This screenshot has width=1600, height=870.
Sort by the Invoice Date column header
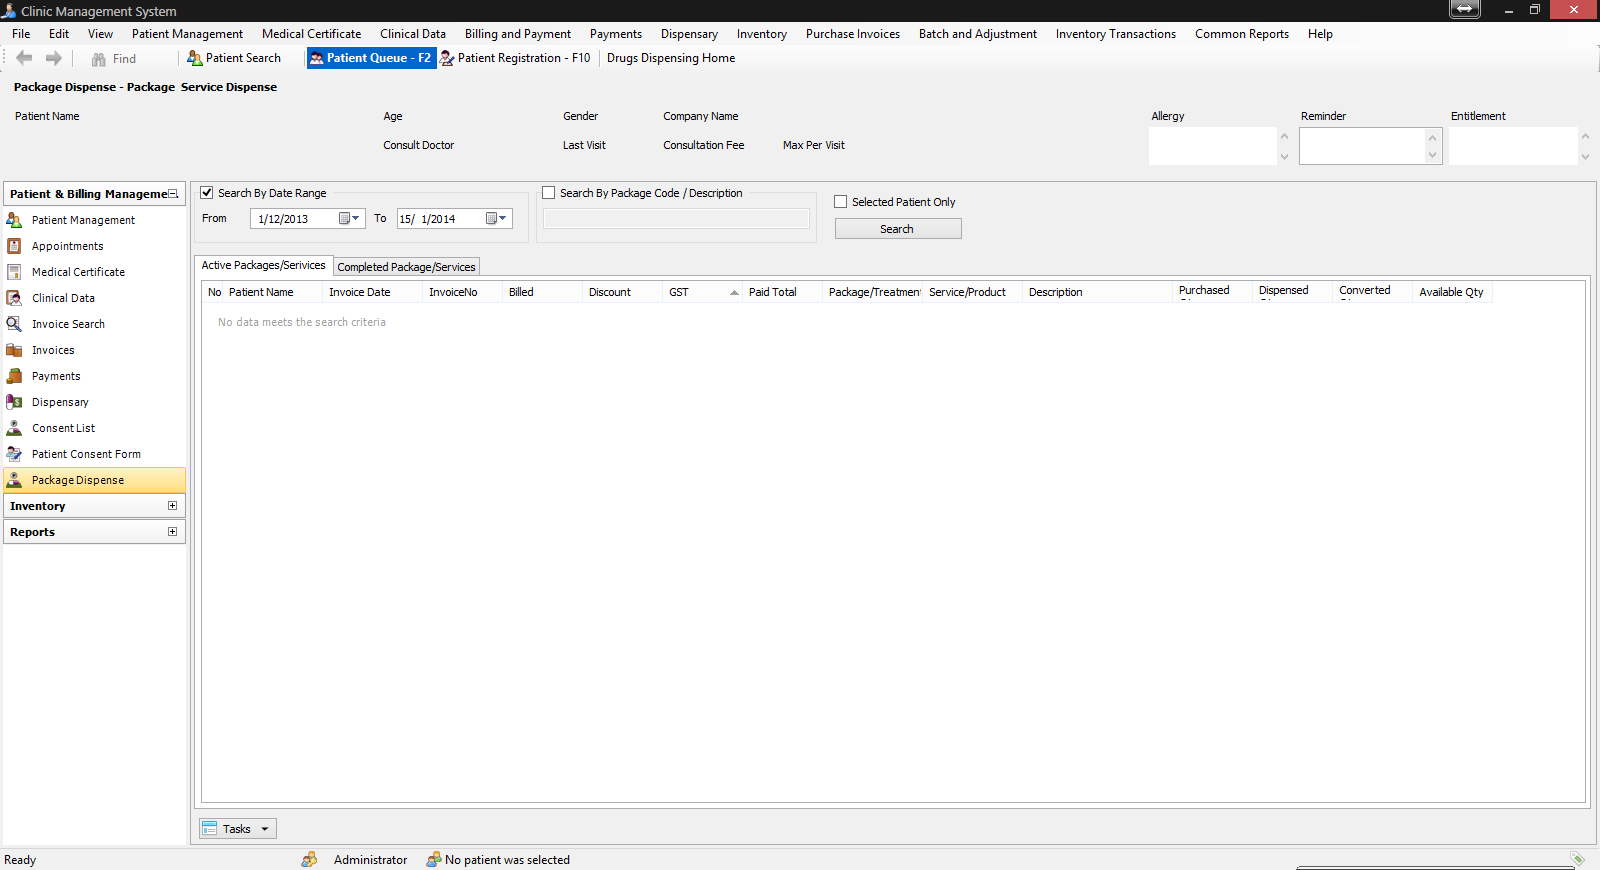[x=372, y=292]
